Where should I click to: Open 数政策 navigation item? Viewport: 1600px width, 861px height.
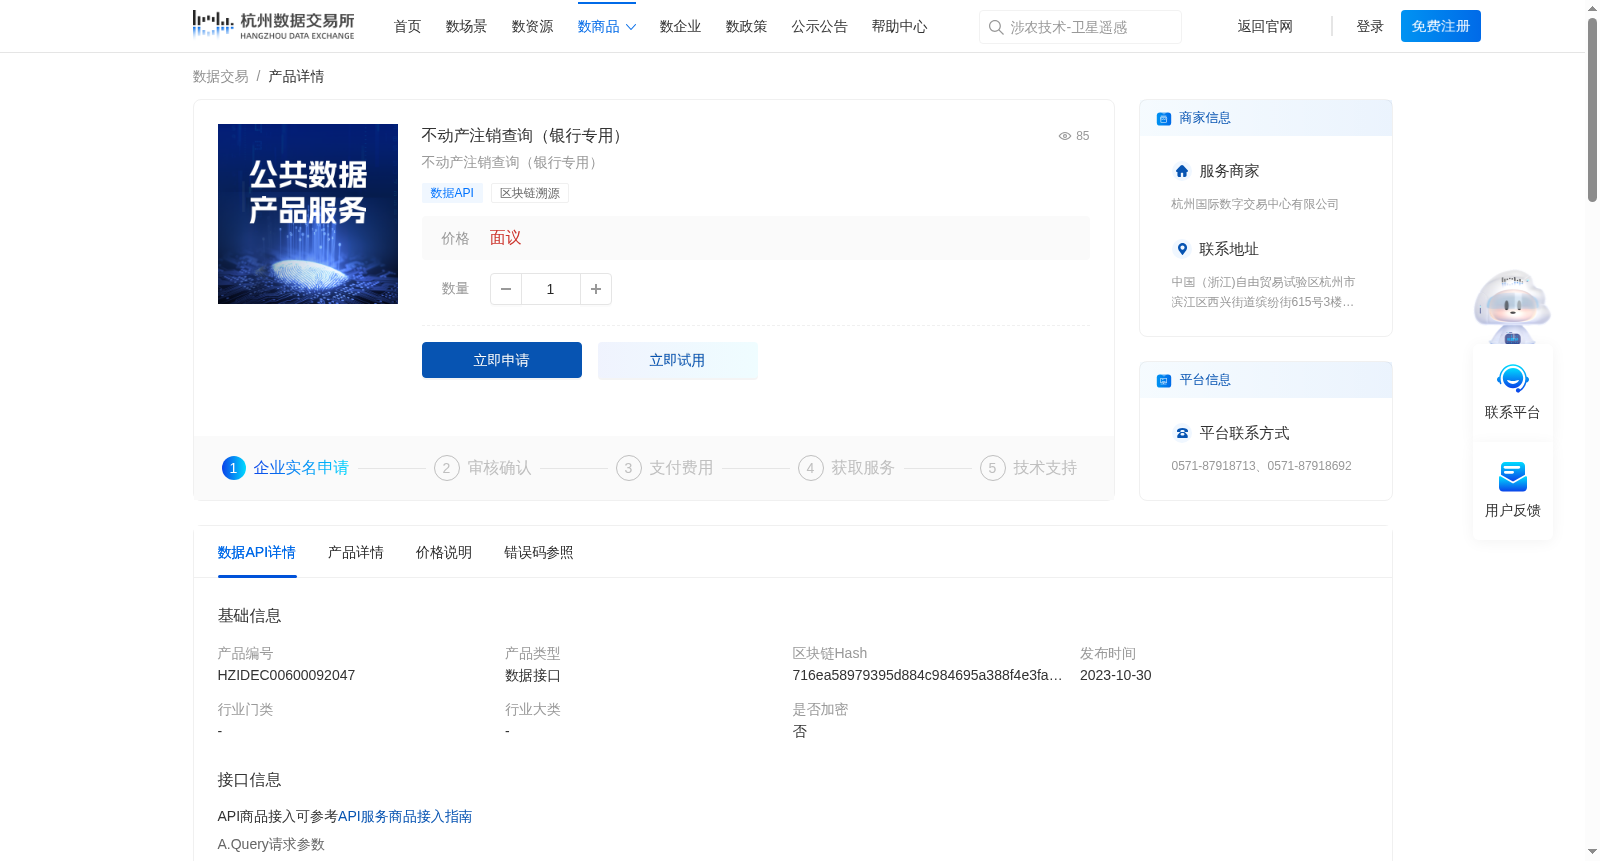(747, 27)
